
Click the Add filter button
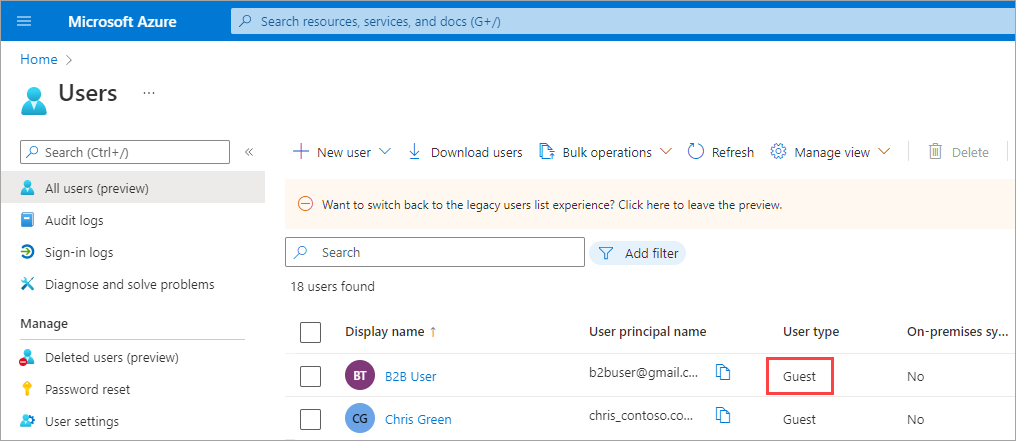(637, 253)
